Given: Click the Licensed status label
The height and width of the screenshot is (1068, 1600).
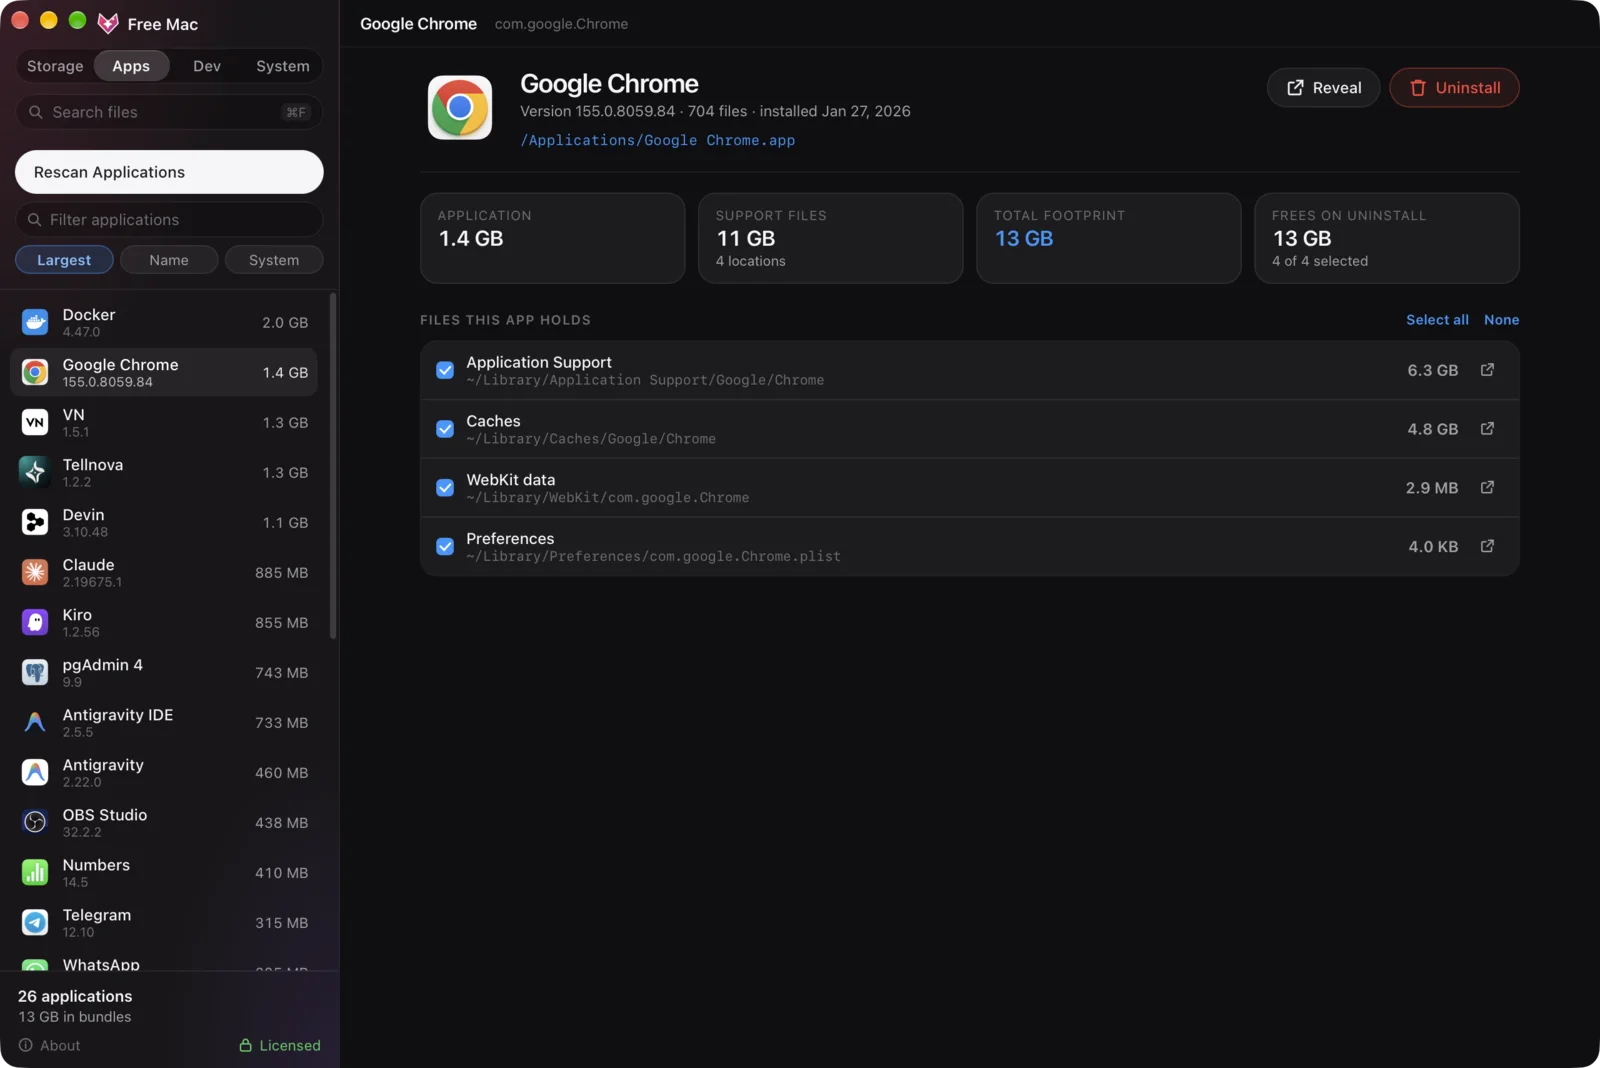Looking at the screenshot, I should [x=280, y=1045].
